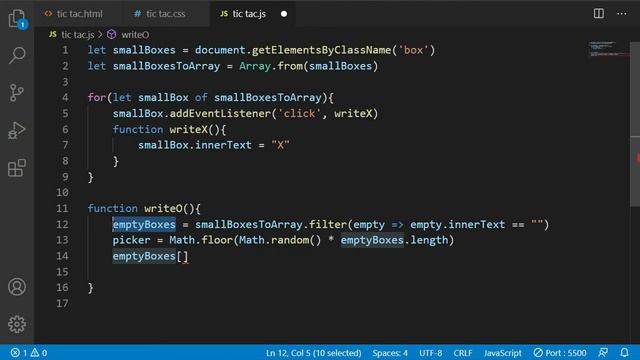The image size is (640, 360).
Task: Open notifications bell in status bar
Action: click(x=624, y=353)
